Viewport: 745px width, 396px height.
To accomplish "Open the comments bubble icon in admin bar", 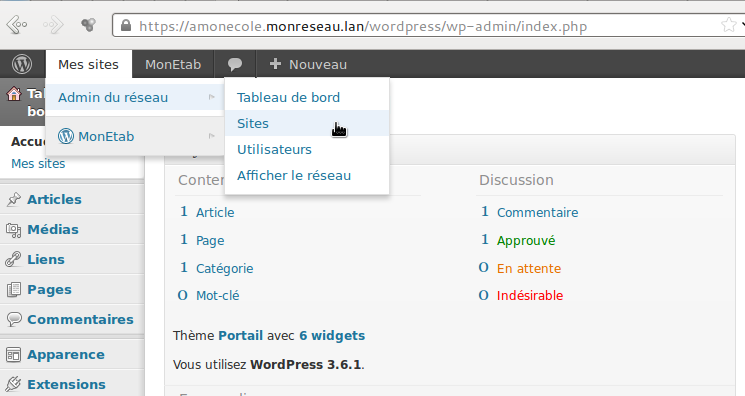I will click(x=235, y=64).
